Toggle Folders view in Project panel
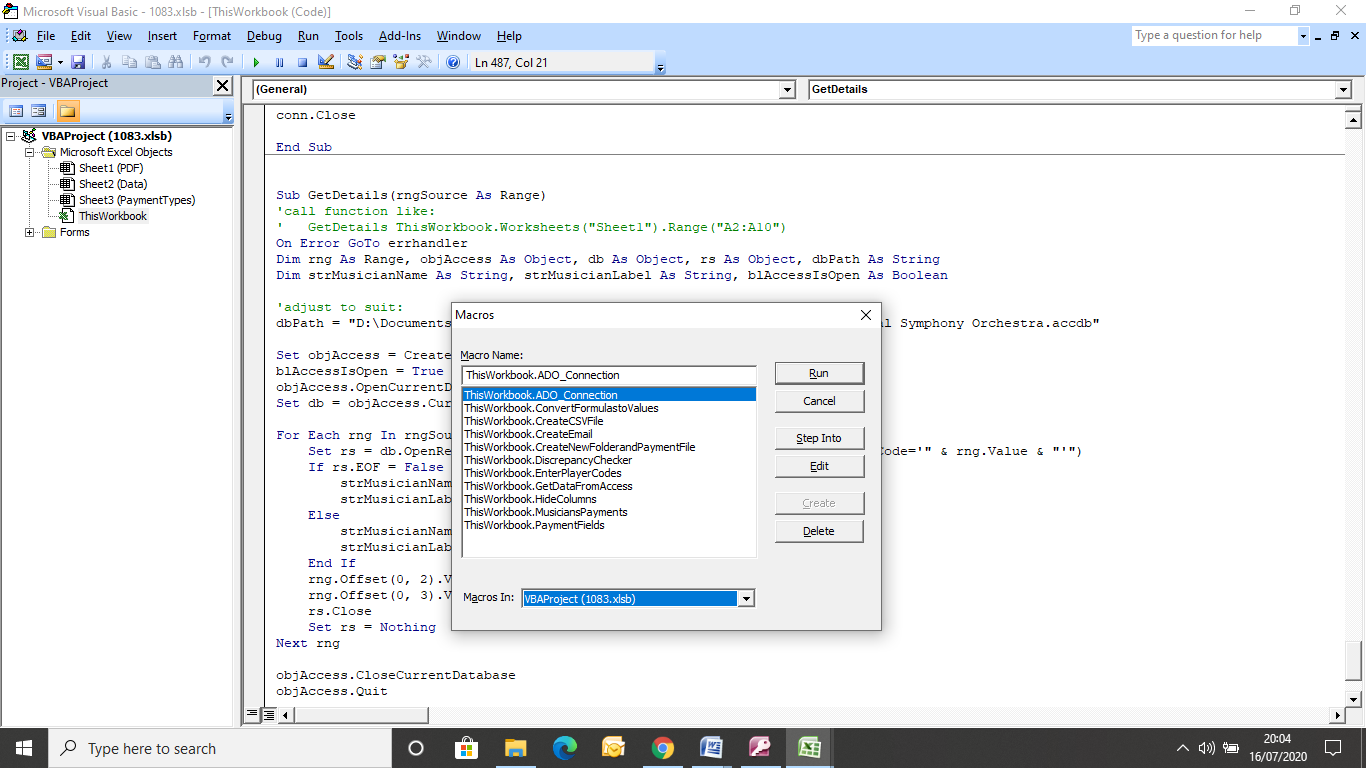Screen dimensions: 1366x768 pos(67,111)
